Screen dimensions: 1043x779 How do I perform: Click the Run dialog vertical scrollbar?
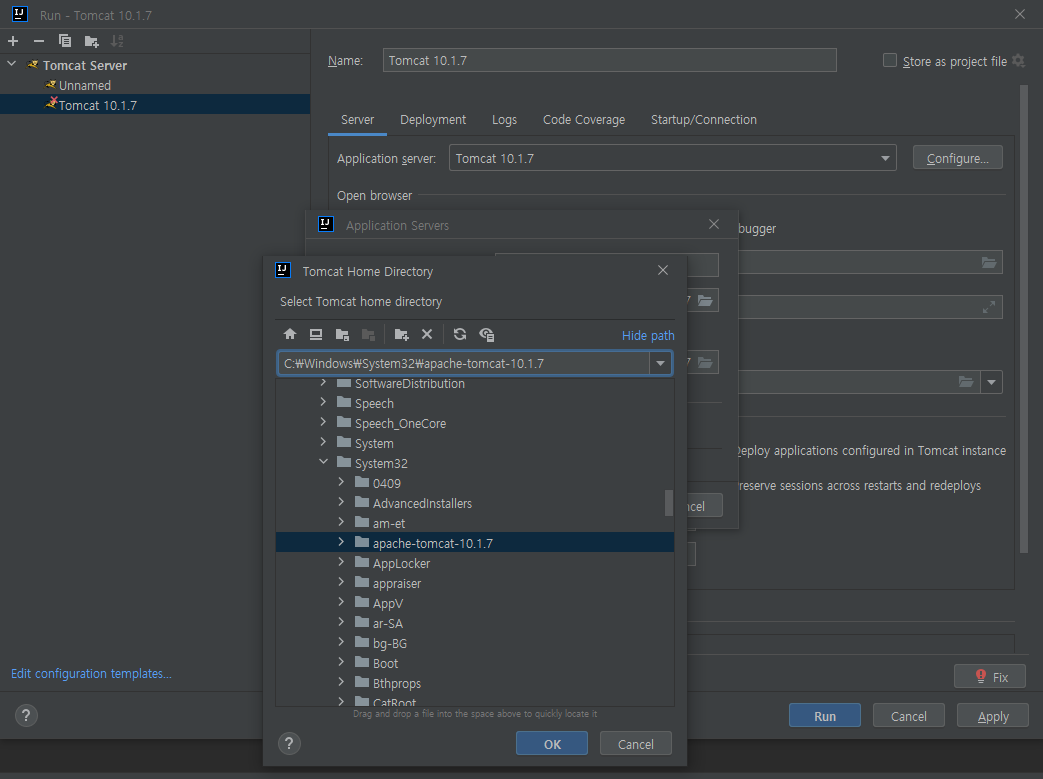[x=1024, y=319]
